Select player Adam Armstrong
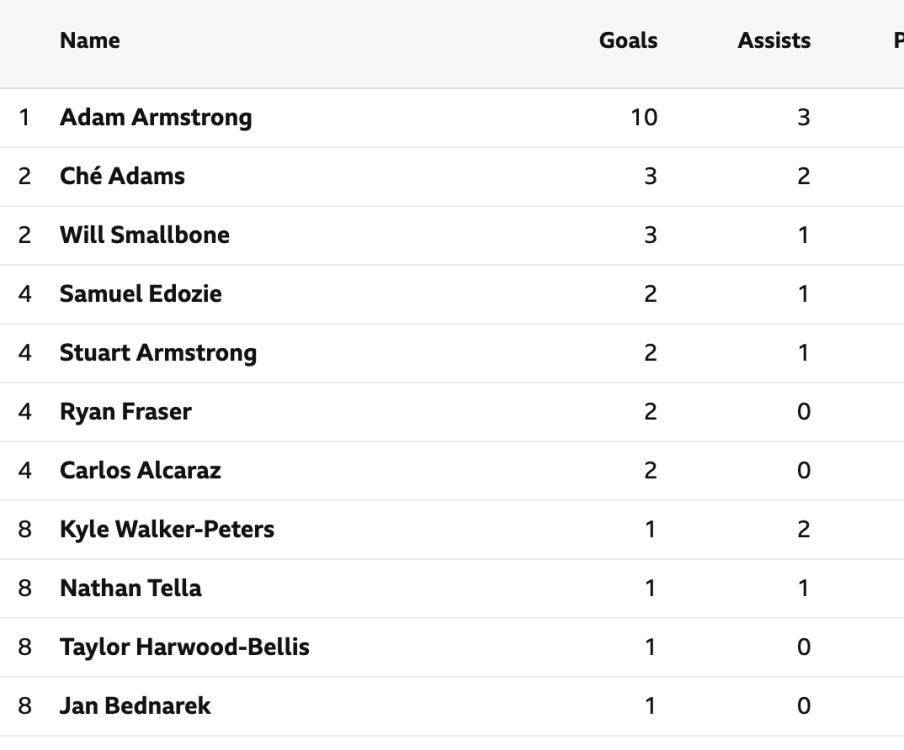The height and width of the screenshot is (750, 904). click(x=156, y=118)
